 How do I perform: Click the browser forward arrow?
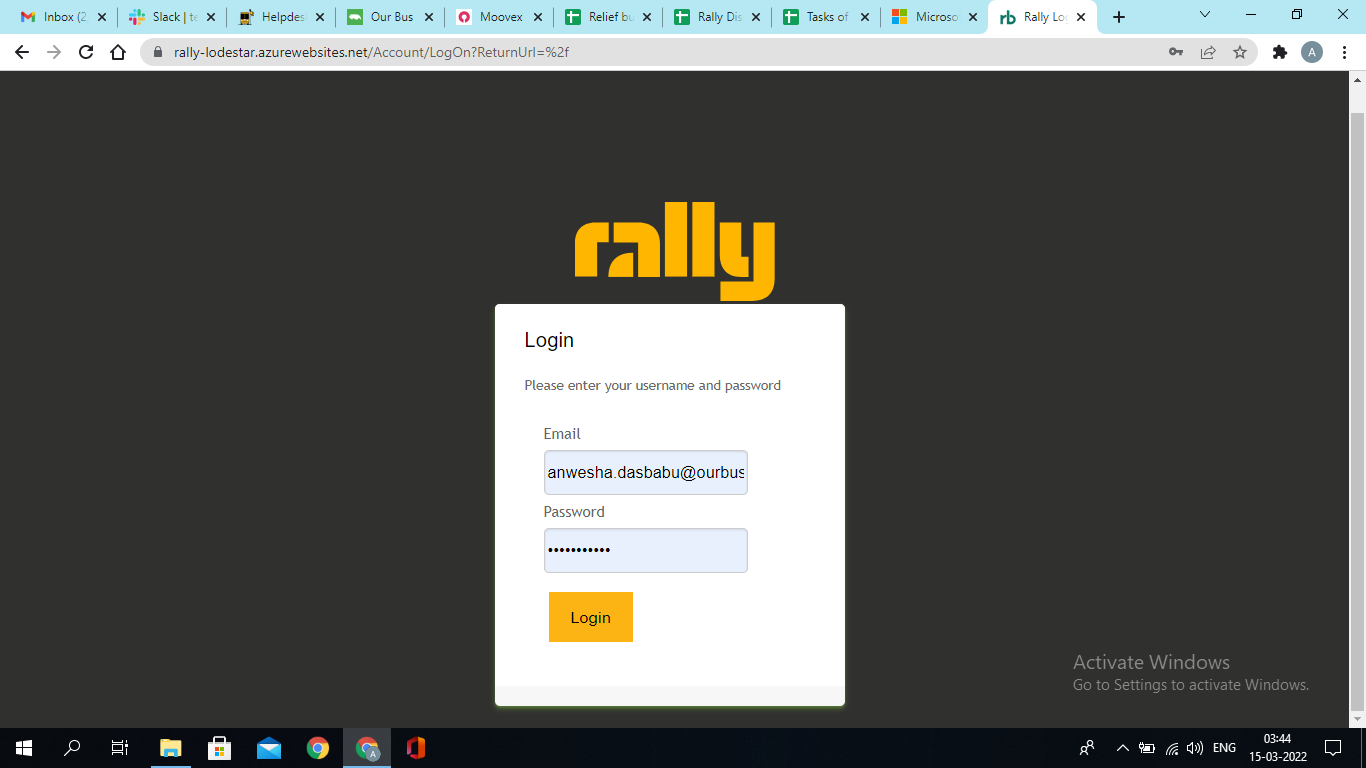point(54,52)
